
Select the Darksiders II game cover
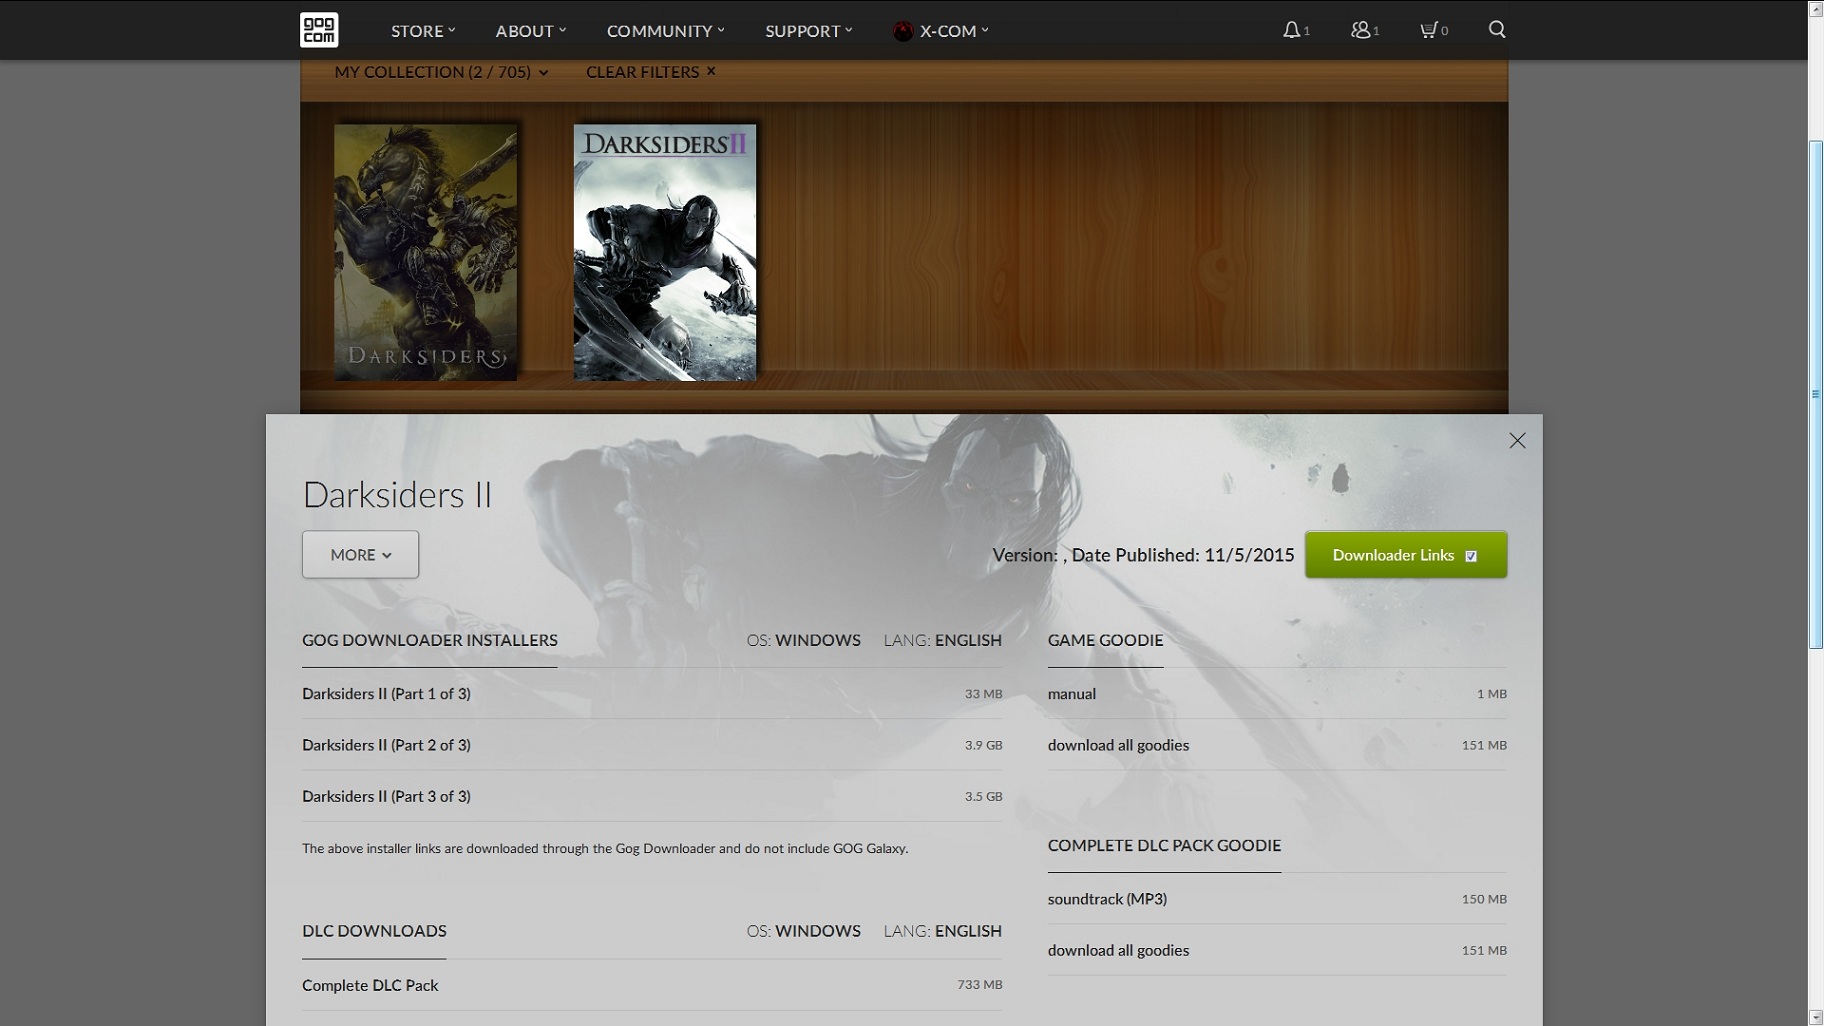coord(665,252)
